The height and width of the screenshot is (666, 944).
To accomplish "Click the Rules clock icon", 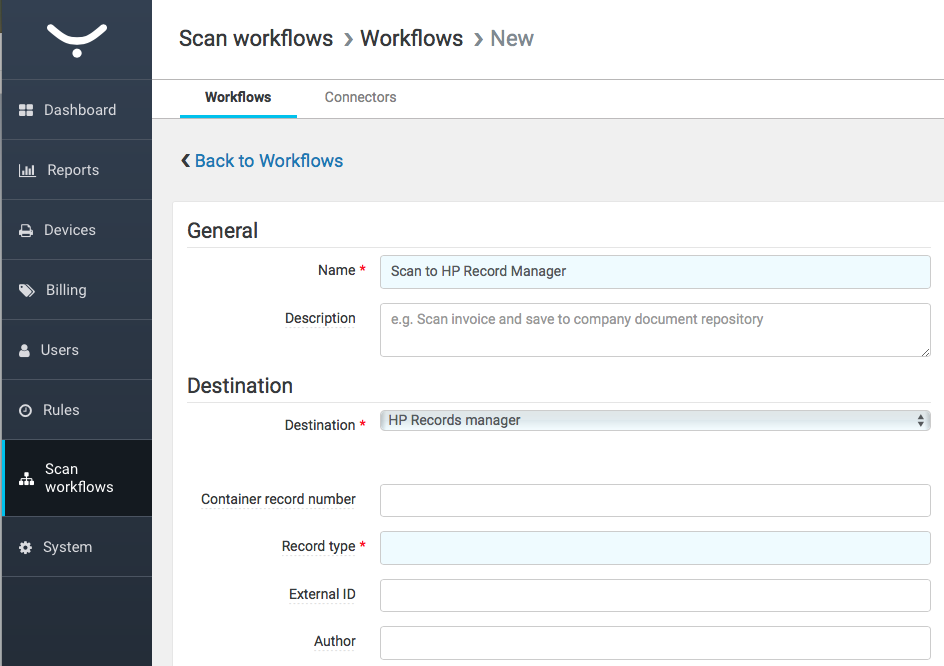I will click(26, 411).
